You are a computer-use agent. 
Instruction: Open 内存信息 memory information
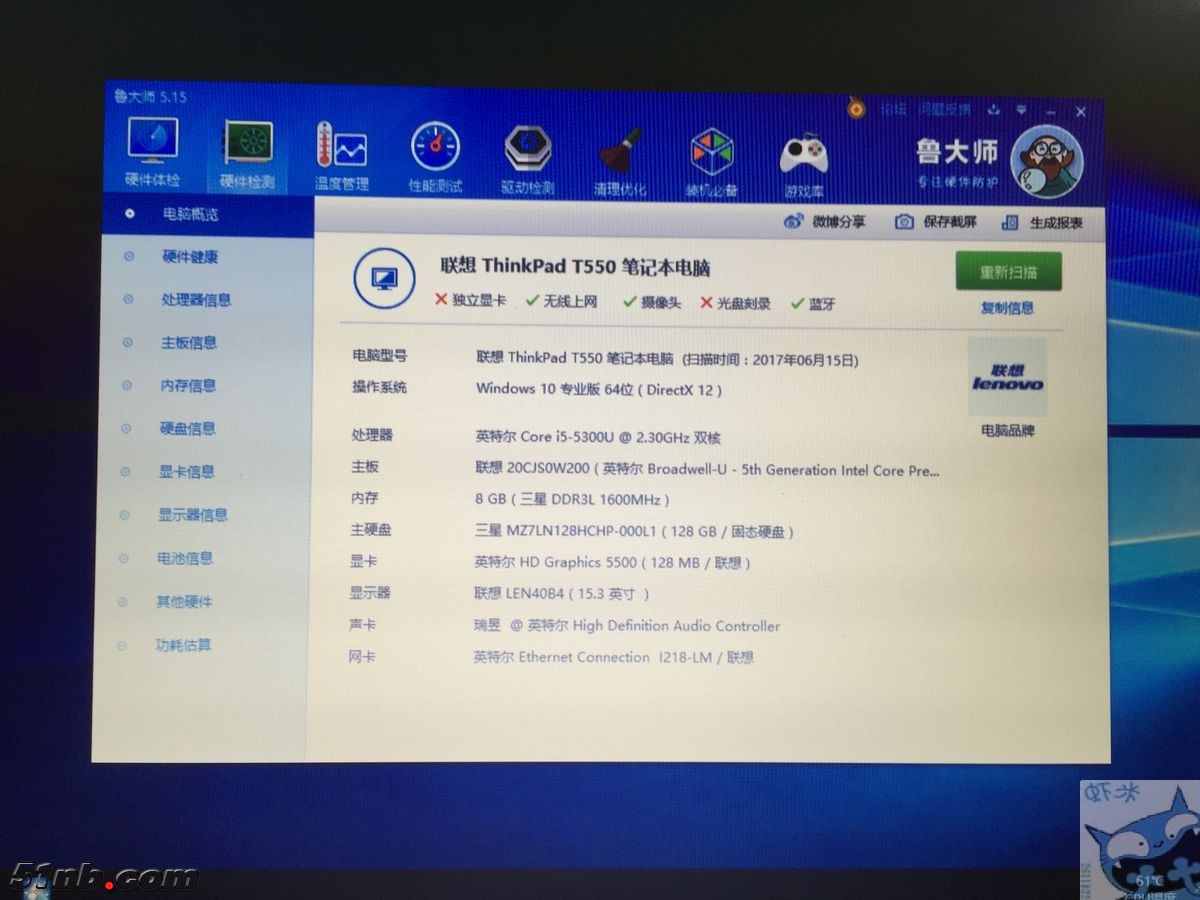click(186, 385)
